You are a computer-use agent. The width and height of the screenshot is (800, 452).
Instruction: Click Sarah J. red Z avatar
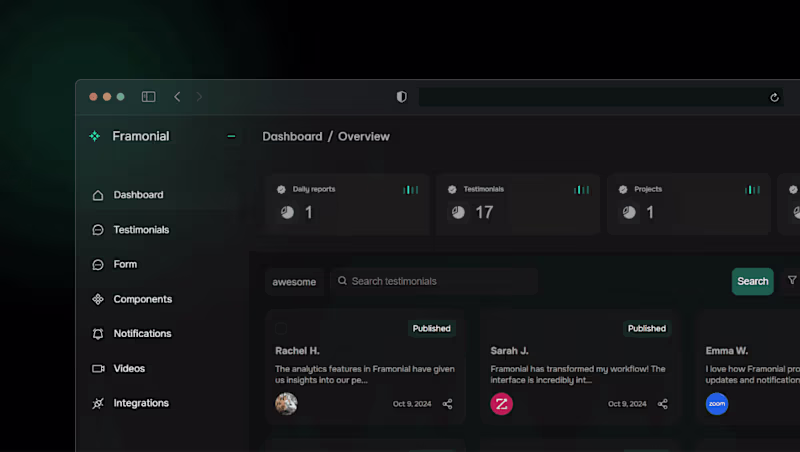coord(502,404)
